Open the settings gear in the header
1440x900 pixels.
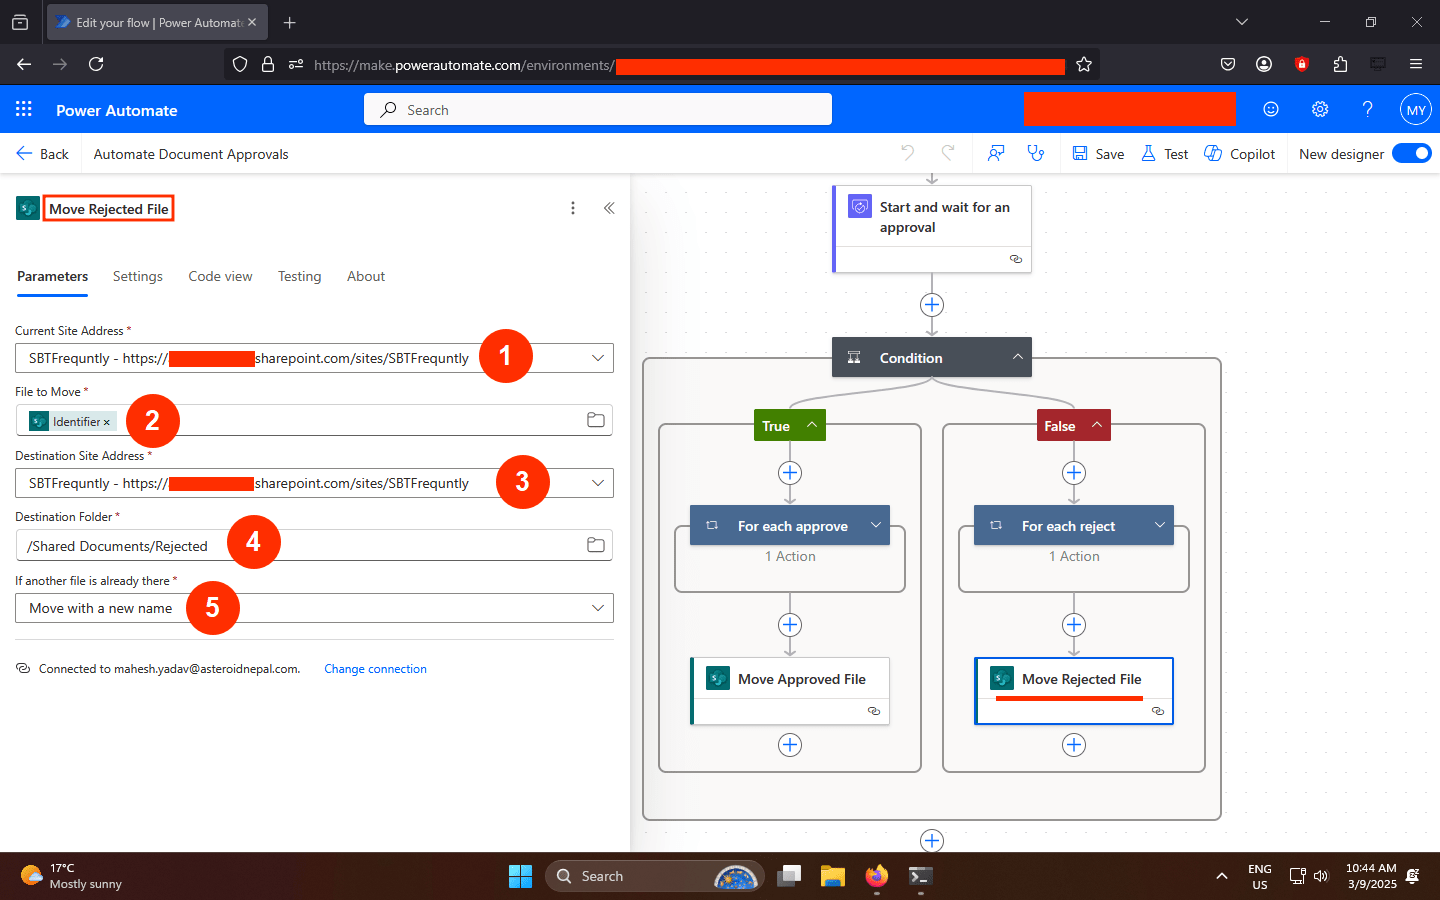click(1320, 109)
